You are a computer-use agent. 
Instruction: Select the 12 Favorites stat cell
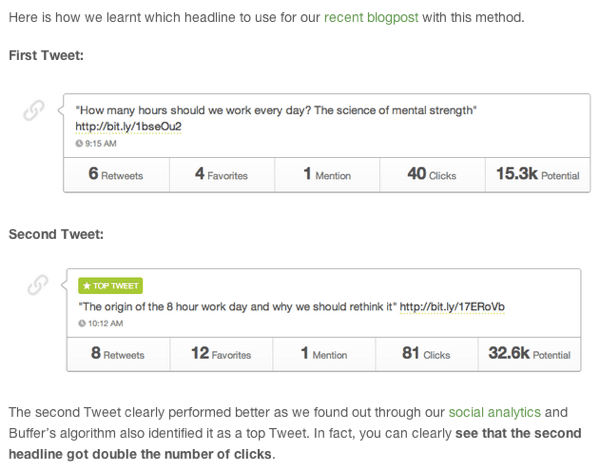click(221, 354)
